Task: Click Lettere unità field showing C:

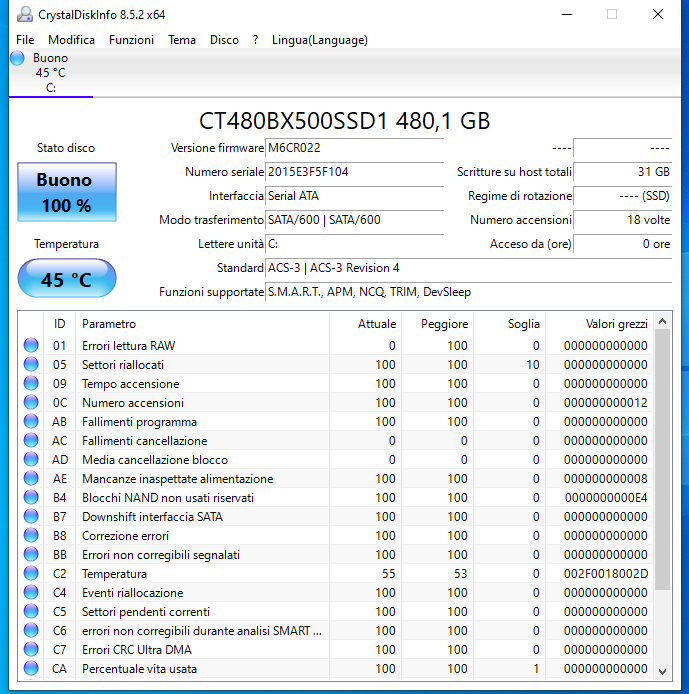Action: 354,243
